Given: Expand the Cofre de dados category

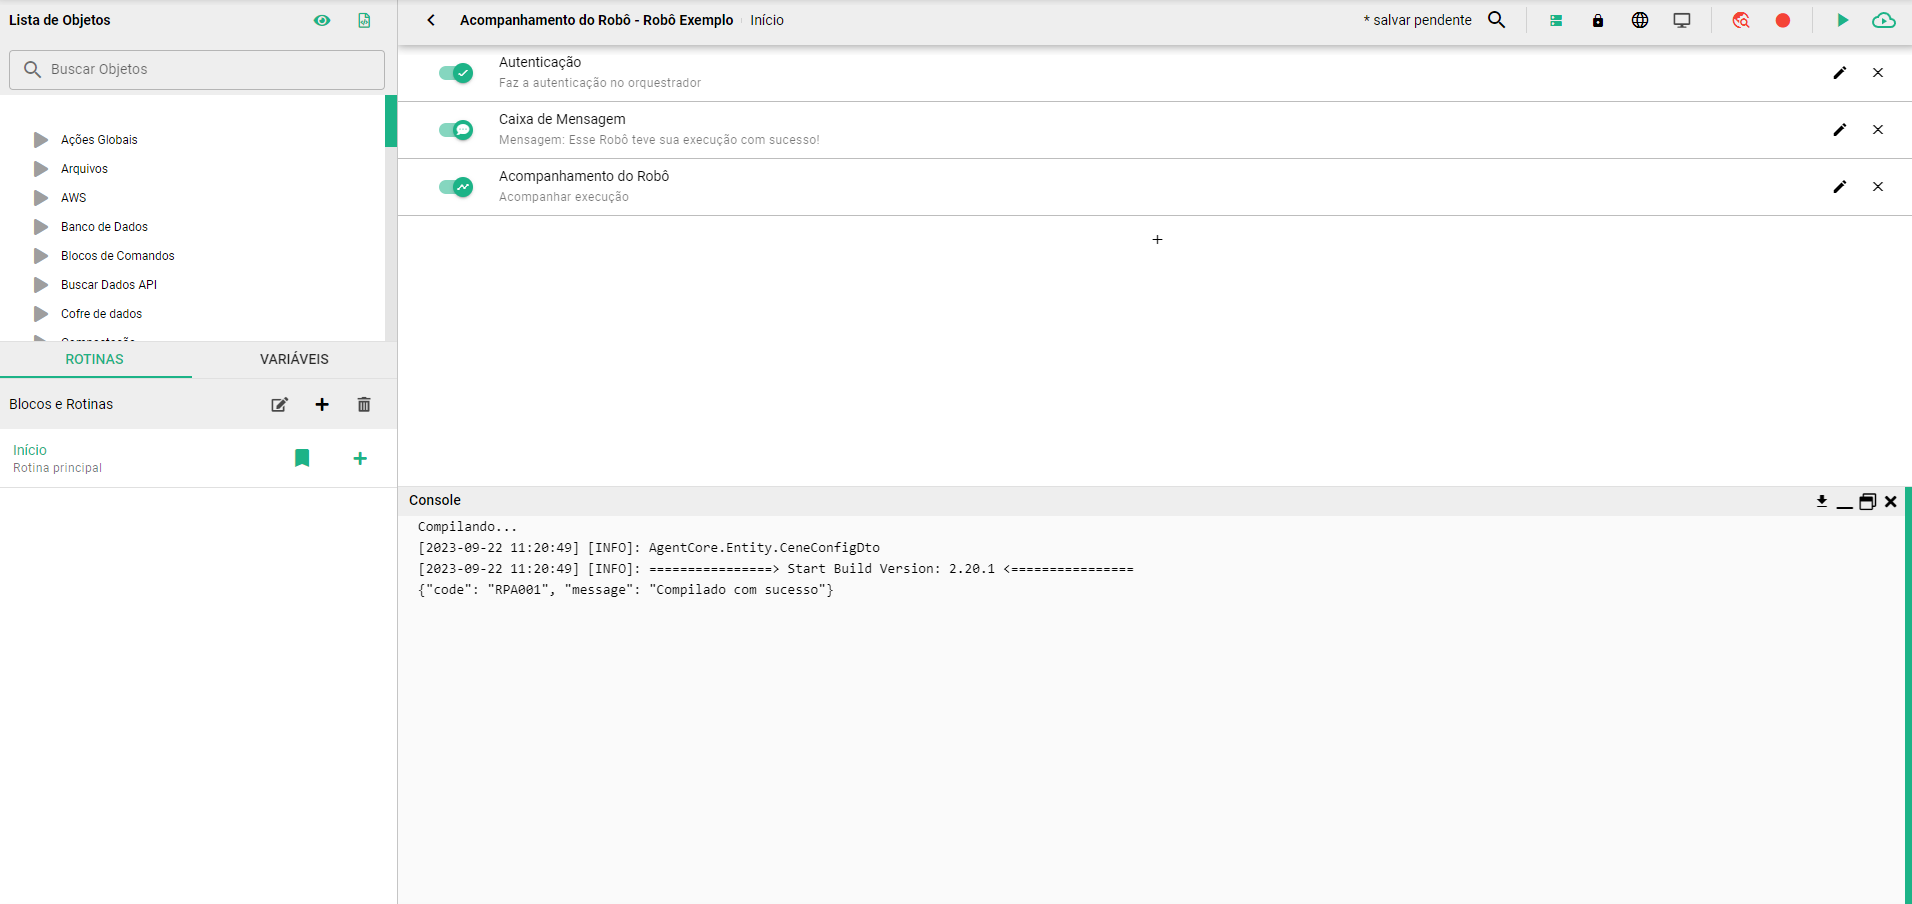Looking at the screenshot, I should pos(41,314).
